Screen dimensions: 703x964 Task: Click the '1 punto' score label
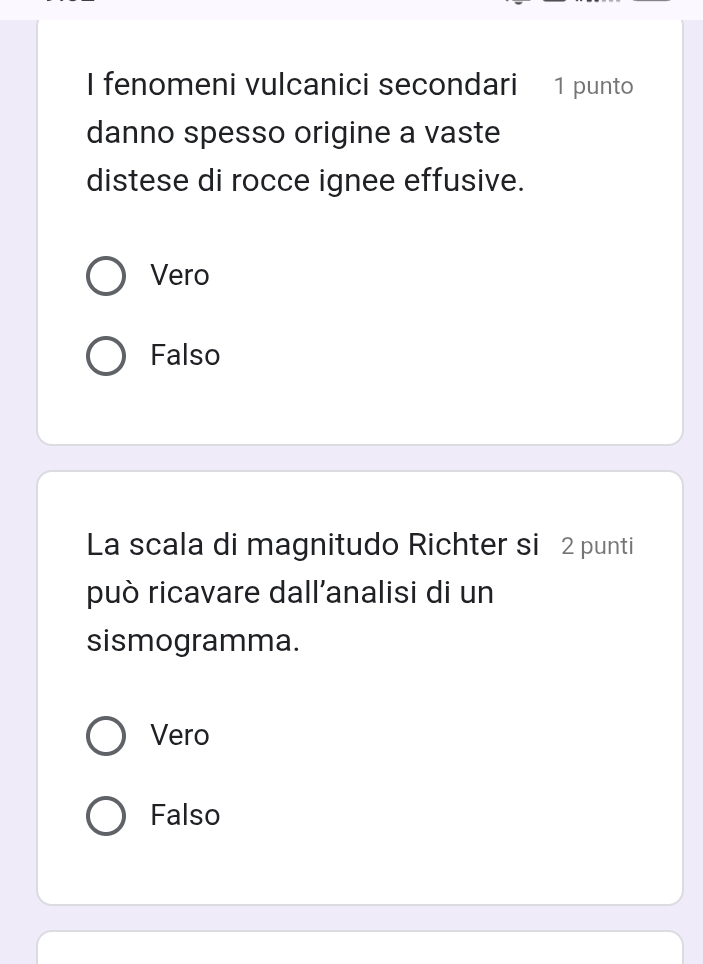(x=594, y=86)
